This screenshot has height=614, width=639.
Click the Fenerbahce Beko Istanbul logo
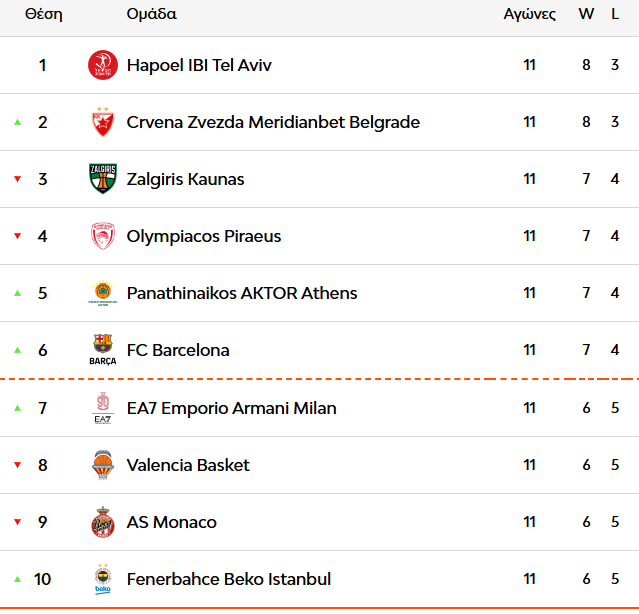click(102, 579)
